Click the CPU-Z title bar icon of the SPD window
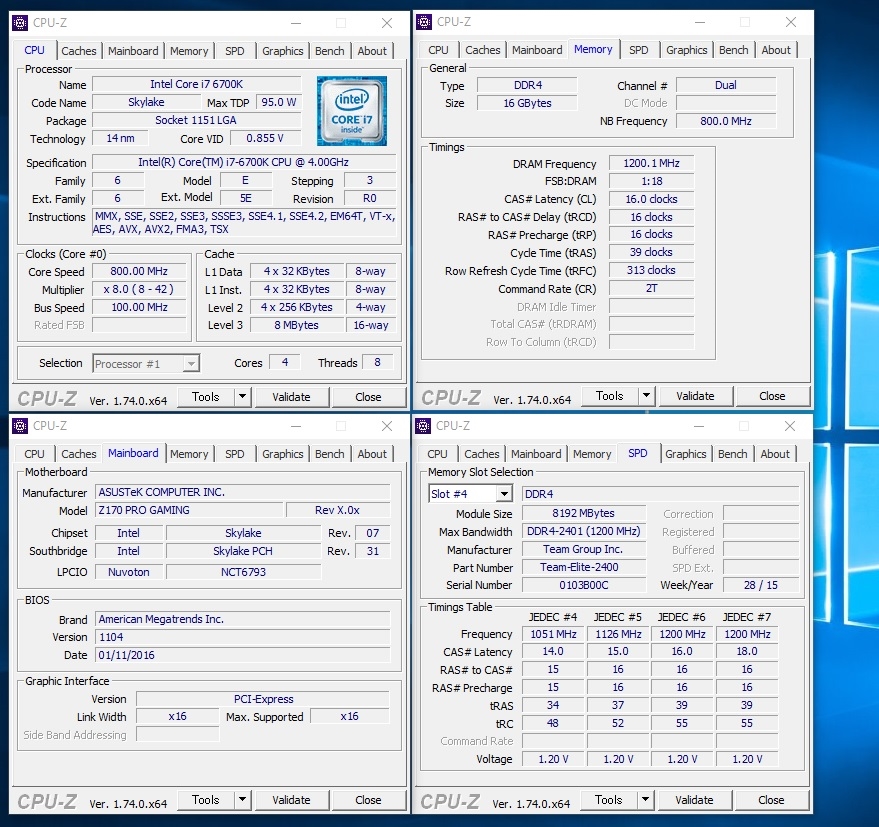The width and height of the screenshot is (879, 827). pyautogui.click(x=422, y=425)
